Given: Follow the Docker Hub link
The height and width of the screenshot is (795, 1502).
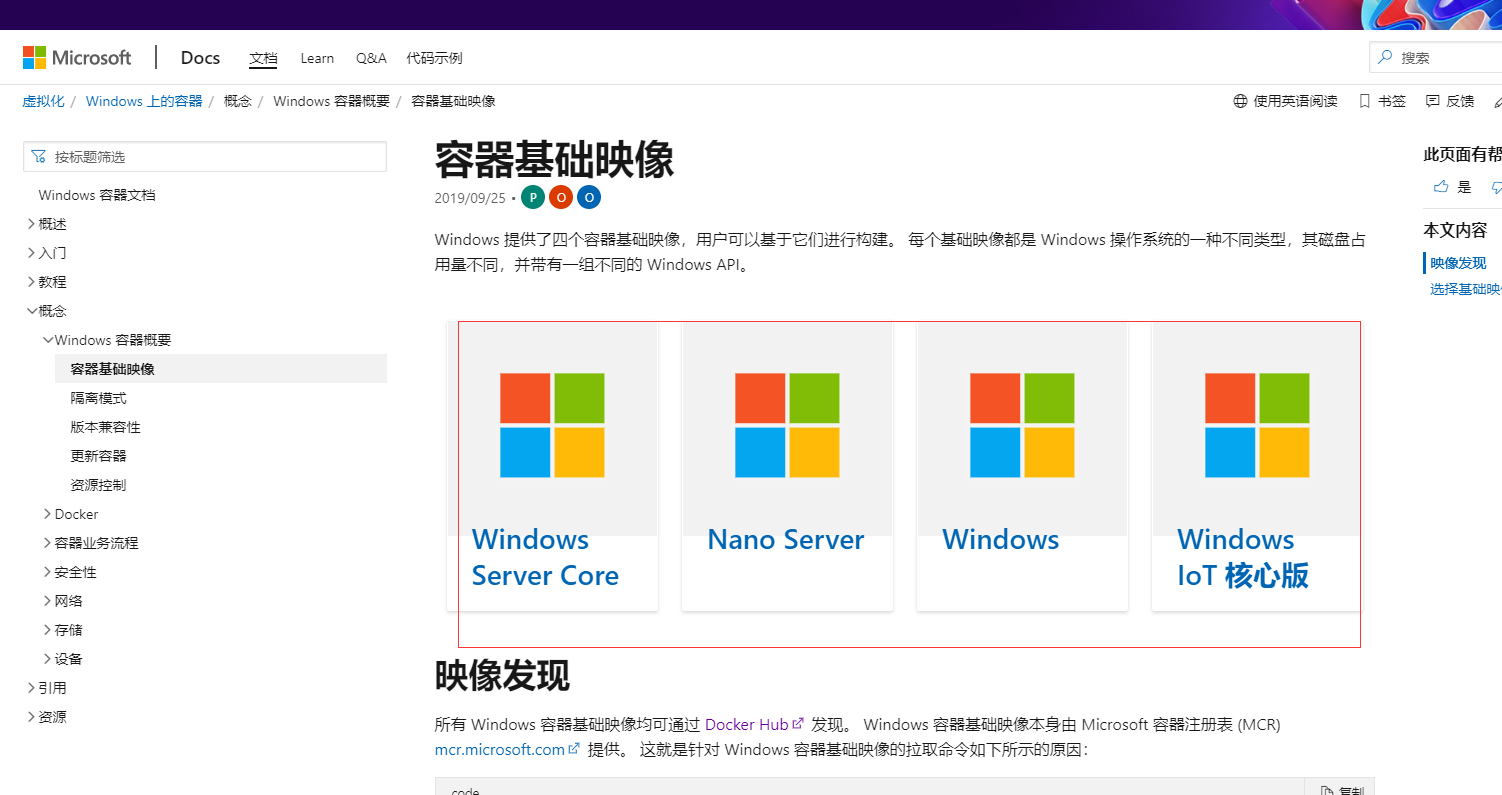Looking at the screenshot, I should tap(754, 724).
